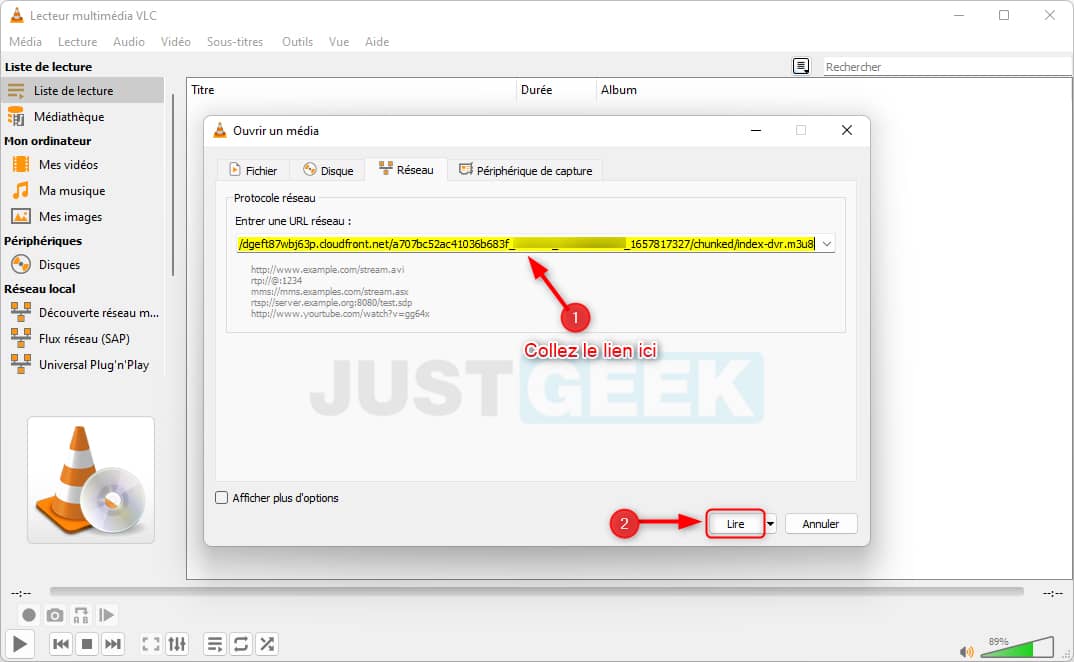Select Mes vidéos in sidebar
1074x662 pixels.
coord(82,164)
